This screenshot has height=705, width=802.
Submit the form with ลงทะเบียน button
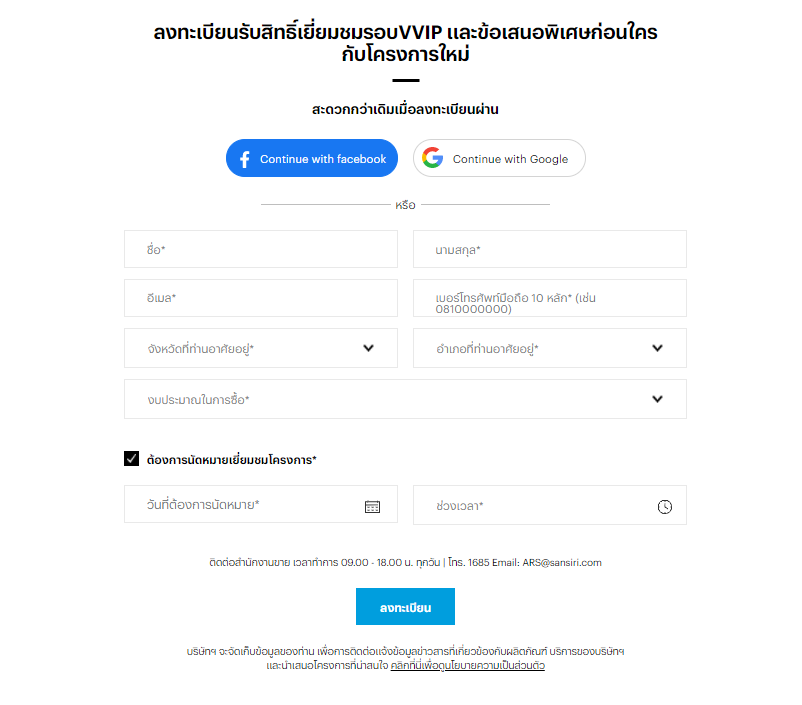(405, 606)
